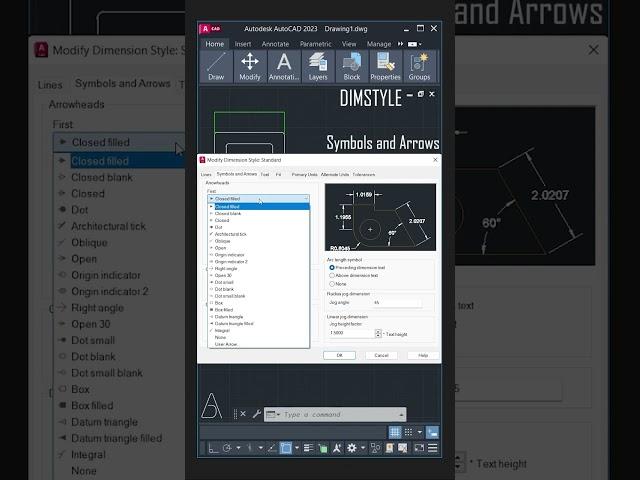Toggle dynamic input status bar icon
This screenshot has width=640, height=480.
tap(432, 432)
